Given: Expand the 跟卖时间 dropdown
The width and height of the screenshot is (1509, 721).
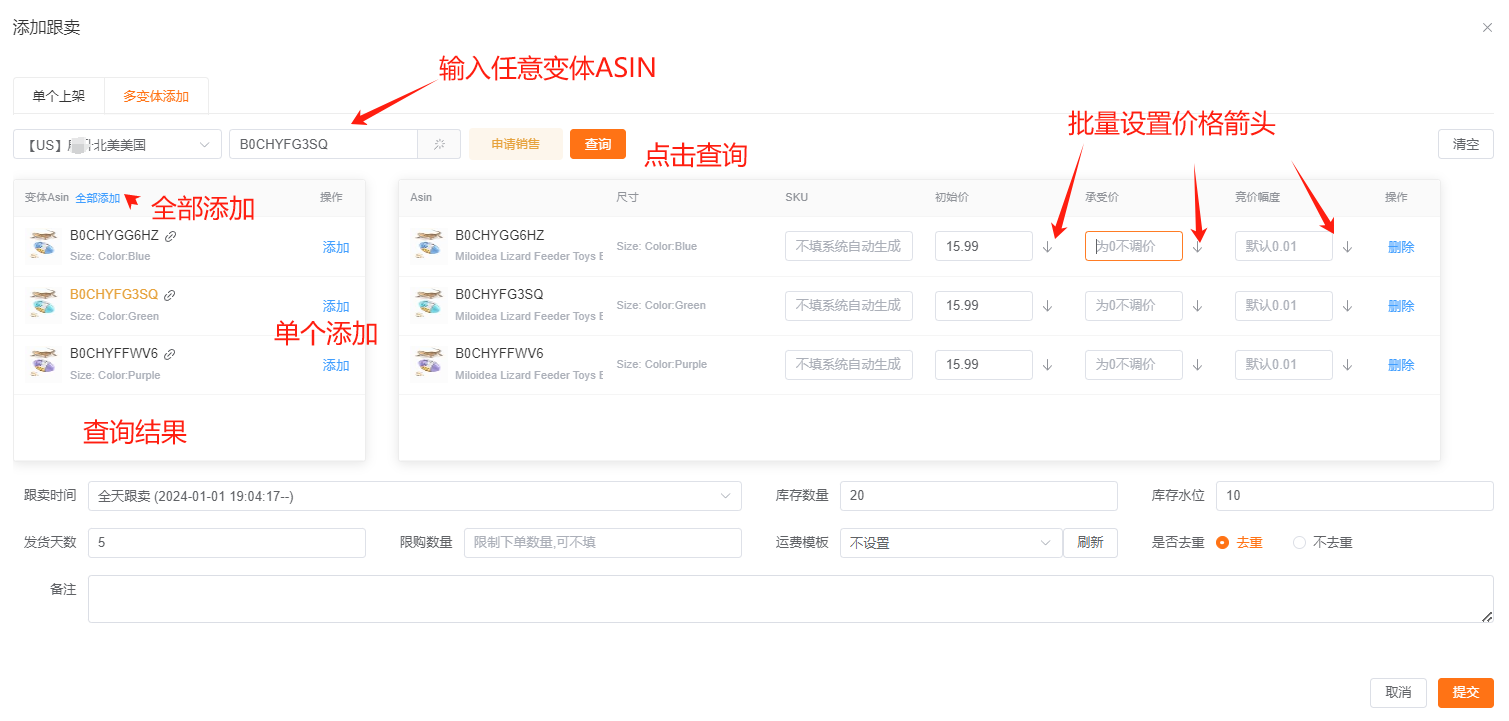Looking at the screenshot, I should [x=414, y=496].
